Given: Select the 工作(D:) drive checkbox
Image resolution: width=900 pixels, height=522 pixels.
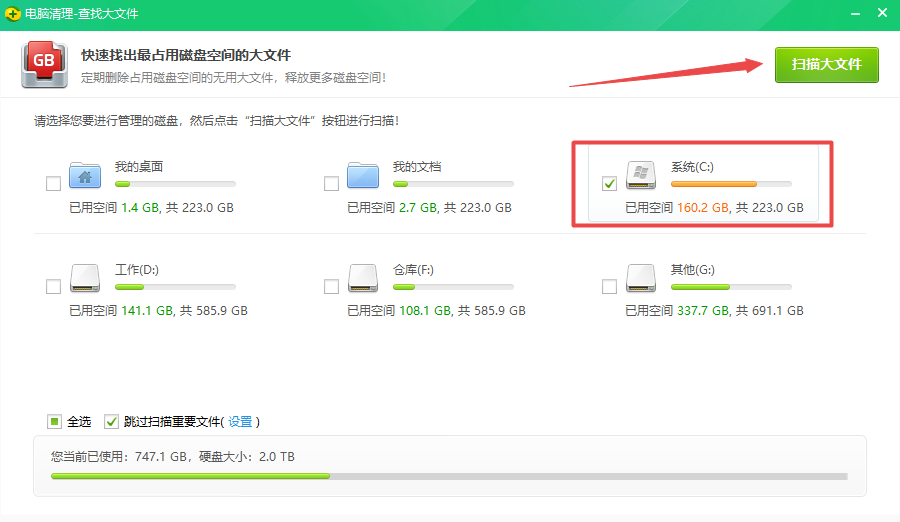Looking at the screenshot, I should [54, 287].
